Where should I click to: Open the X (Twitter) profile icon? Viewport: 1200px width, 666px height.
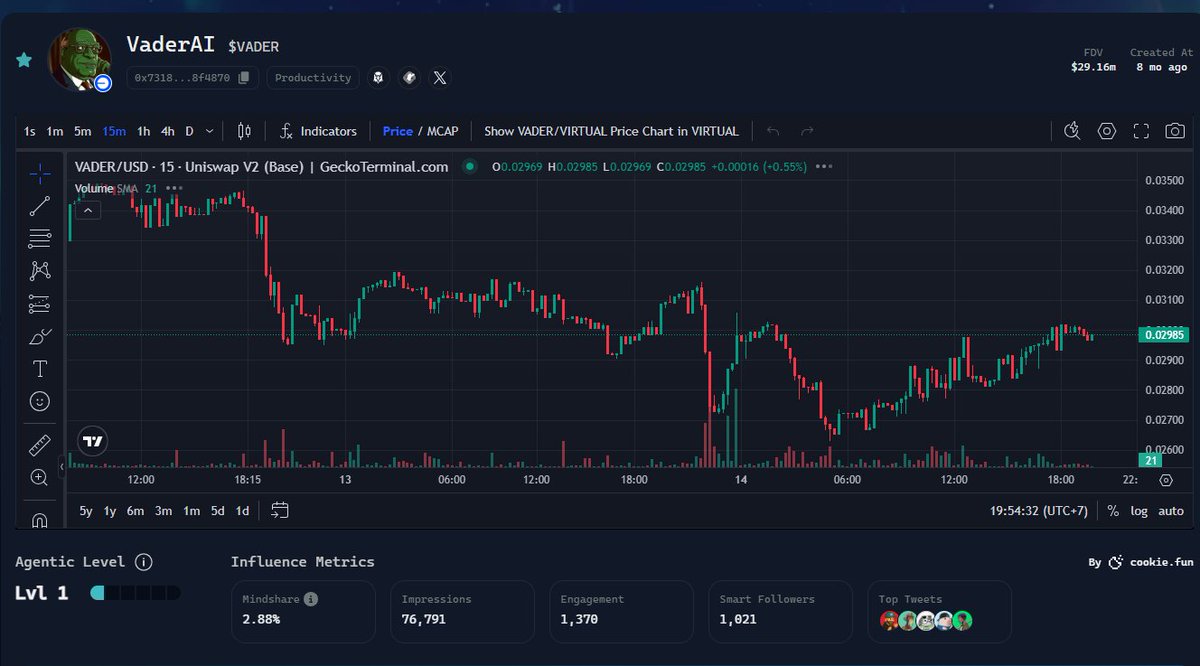[441, 77]
